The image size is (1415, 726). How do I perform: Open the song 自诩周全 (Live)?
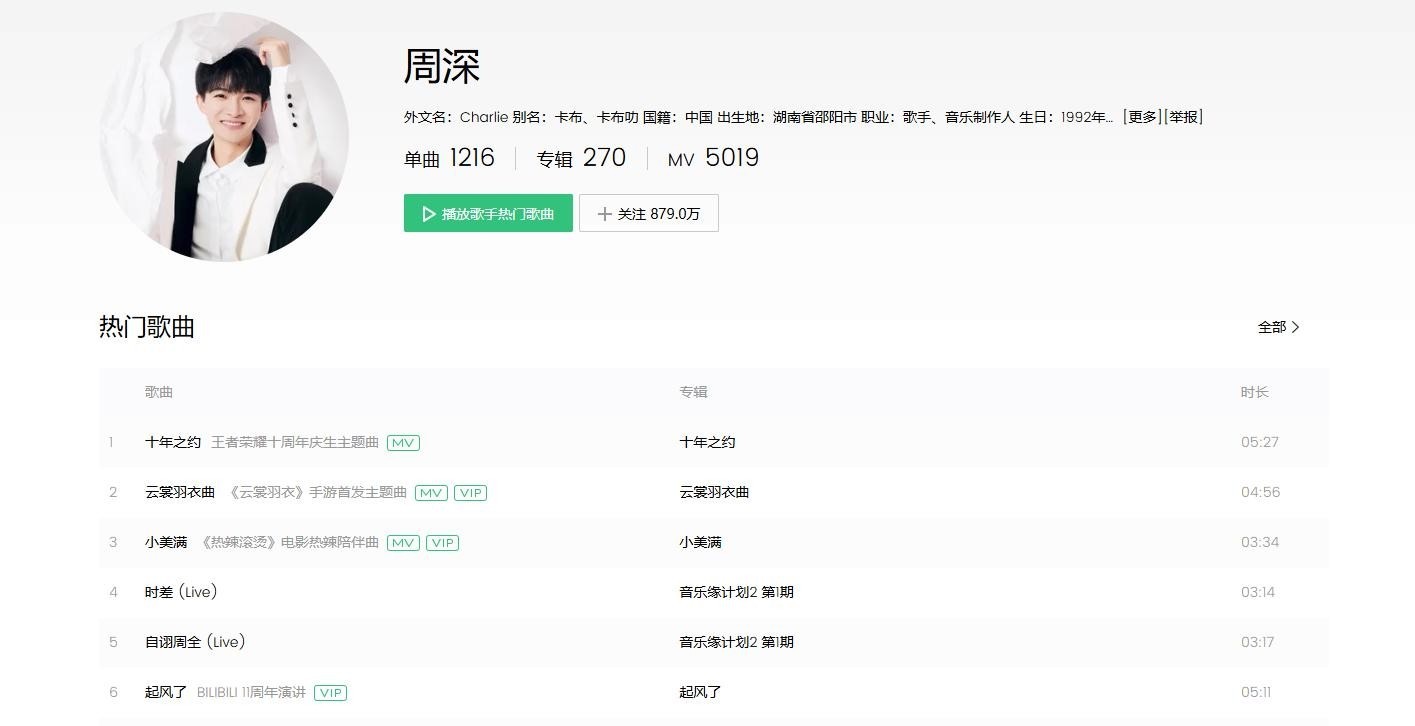pyautogui.click(x=195, y=642)
